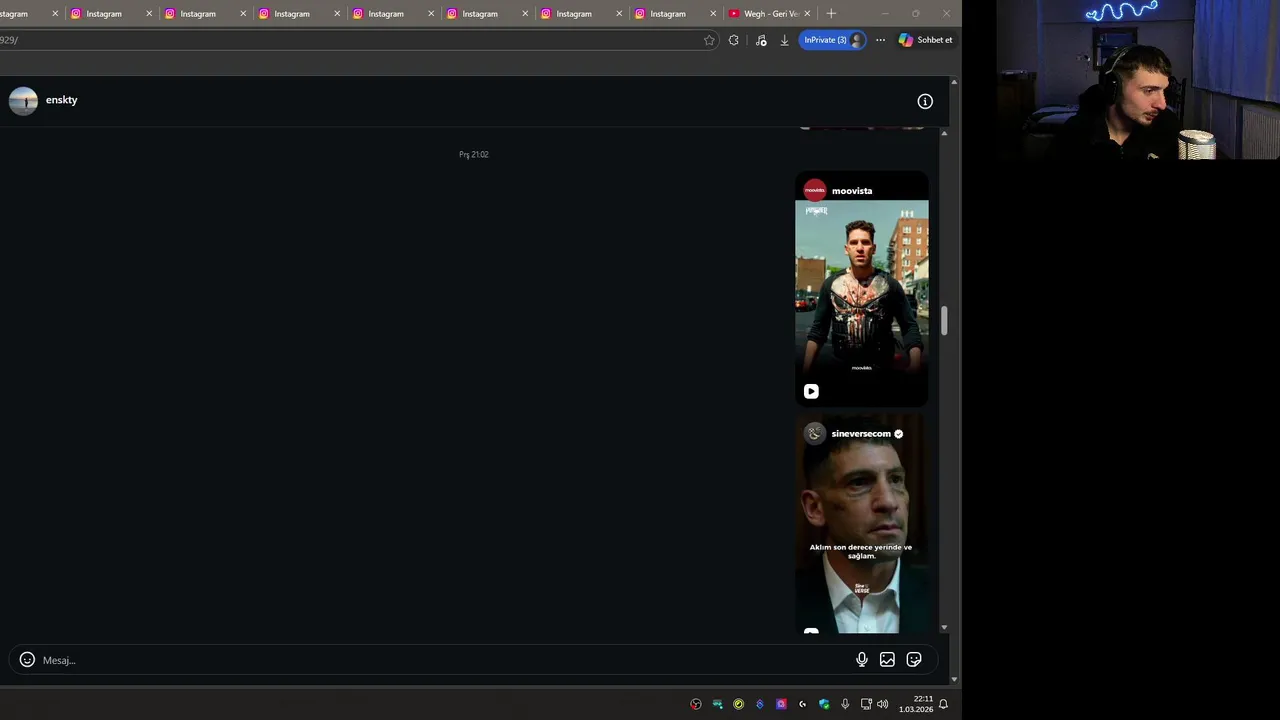Click page scrollbar up arrow

click(x=954, y=82)
